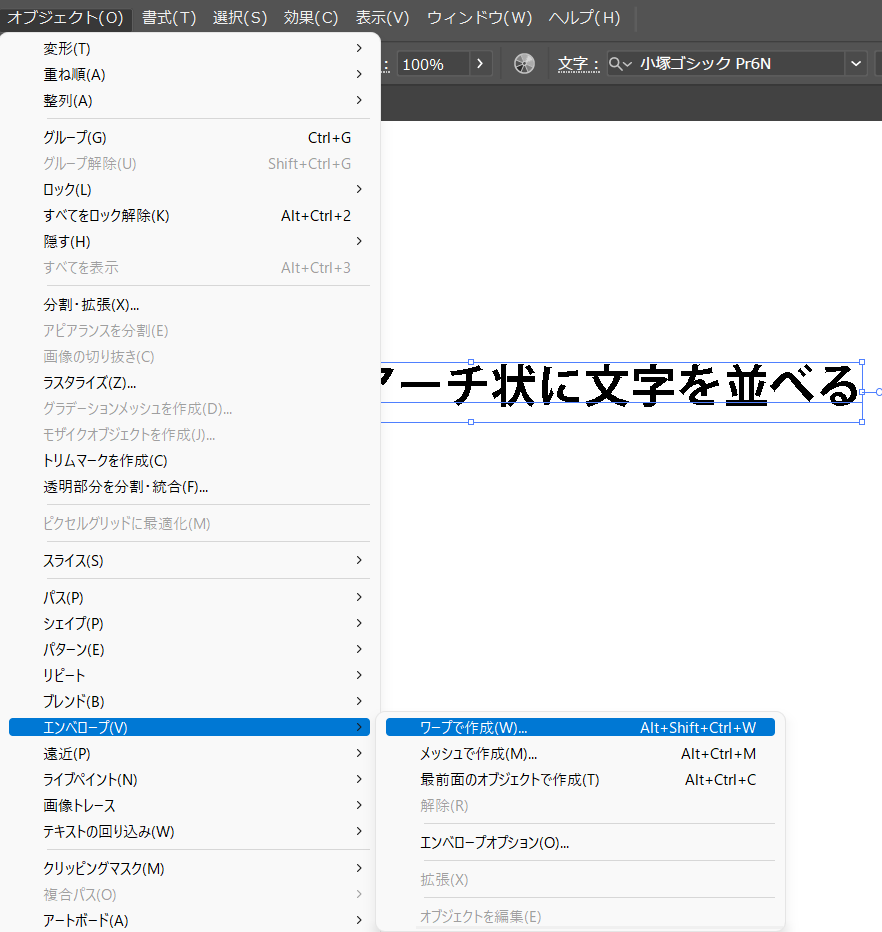Image resolution: width=882 pixels, height=932 pixels.
Task: Choose メッシュで作成(M)... in envelope submenu
Action: 580,754
